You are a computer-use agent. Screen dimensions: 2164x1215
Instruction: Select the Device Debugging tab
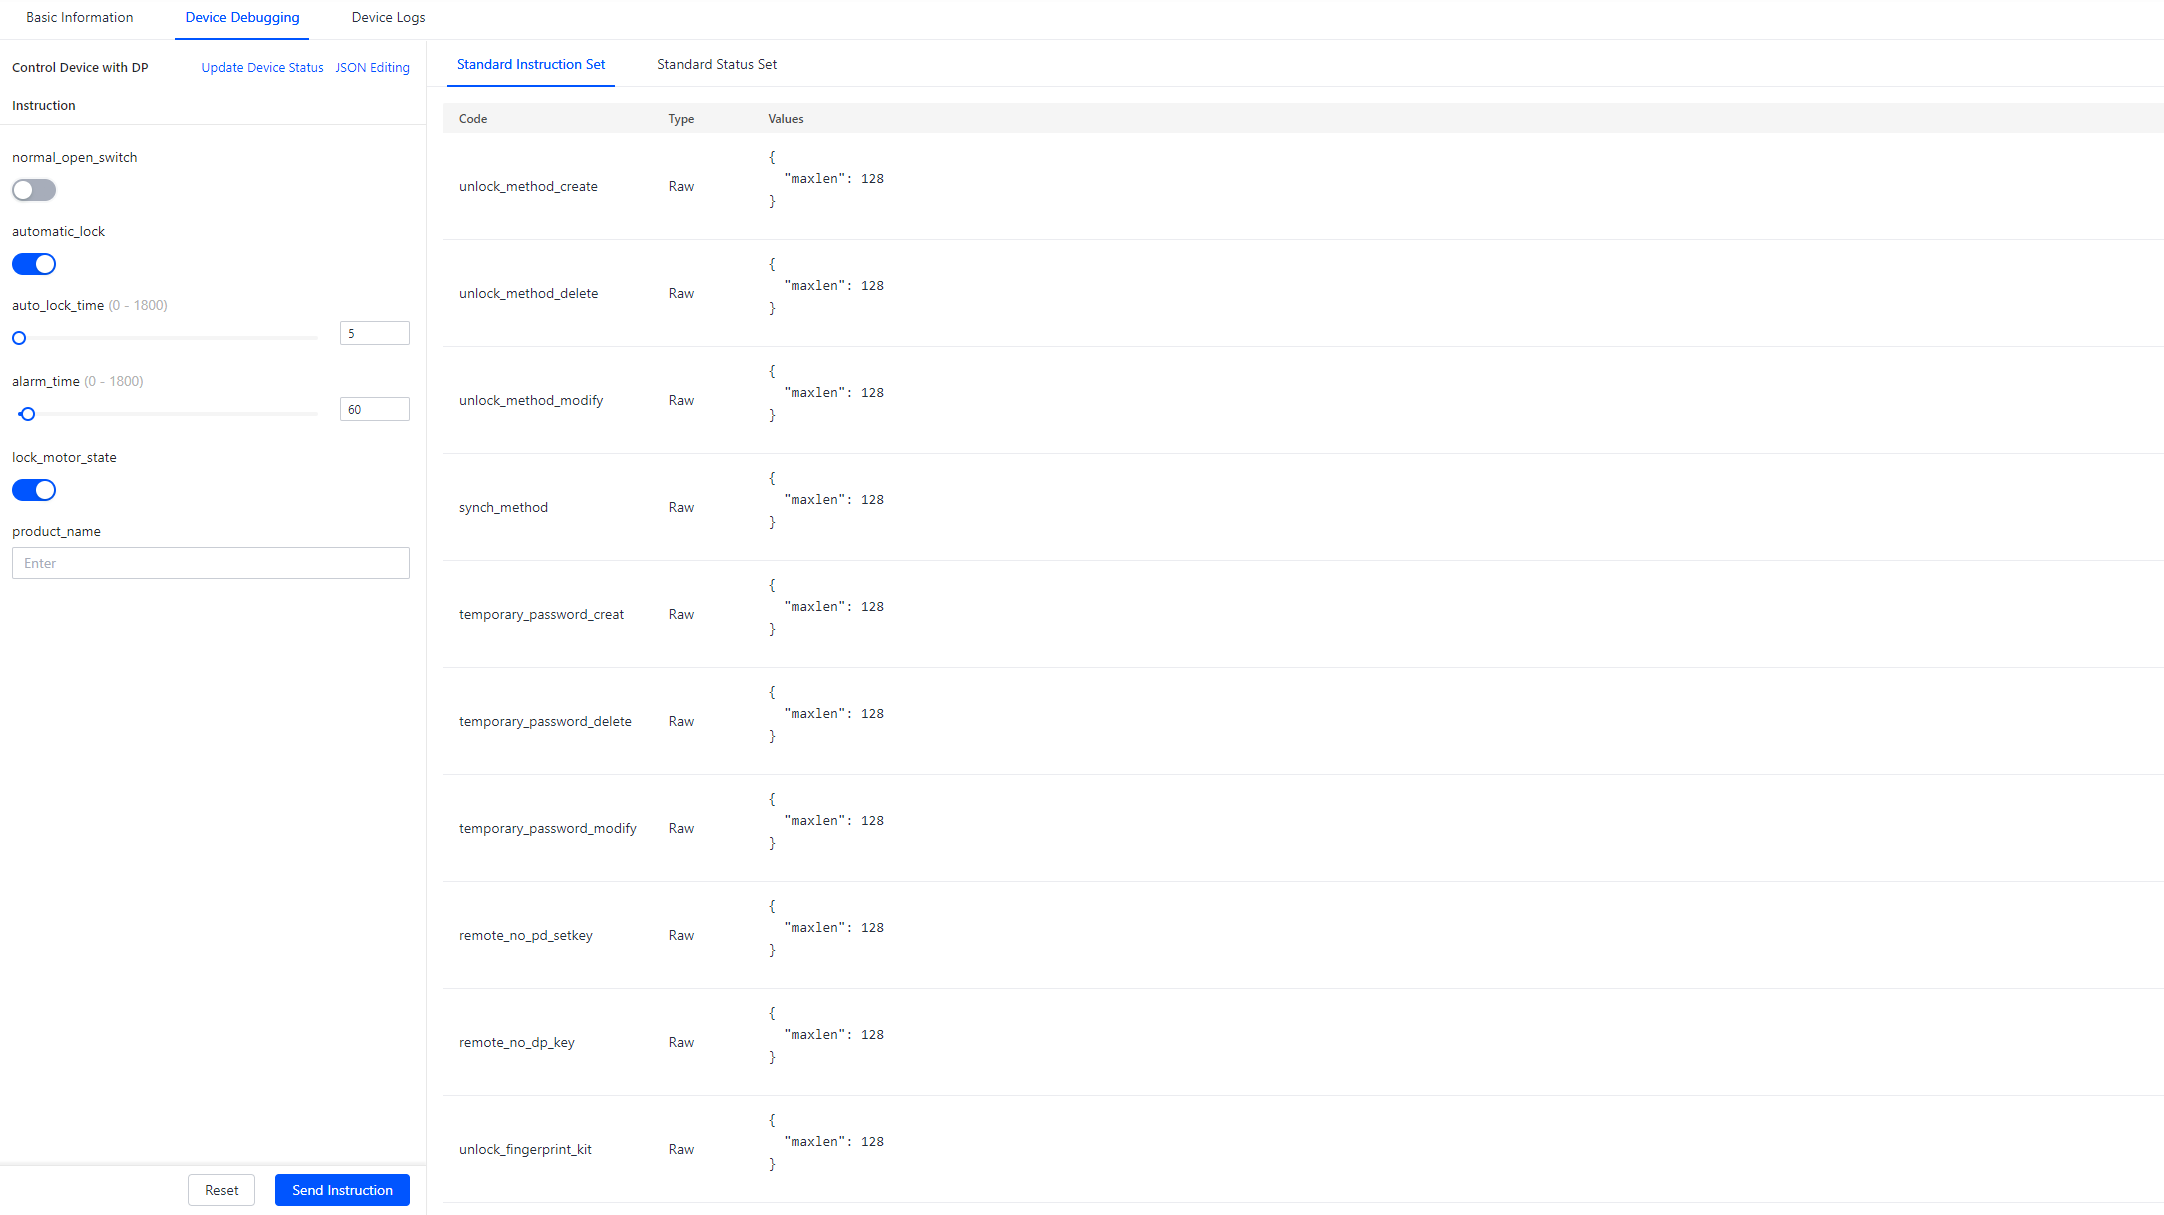[x=242, y=17]
